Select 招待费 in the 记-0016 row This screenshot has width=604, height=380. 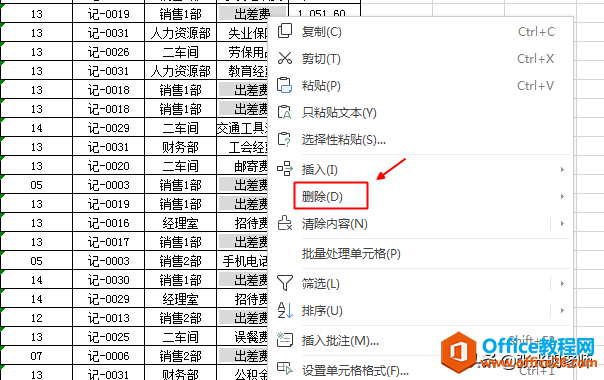click(x=243, y=223)
